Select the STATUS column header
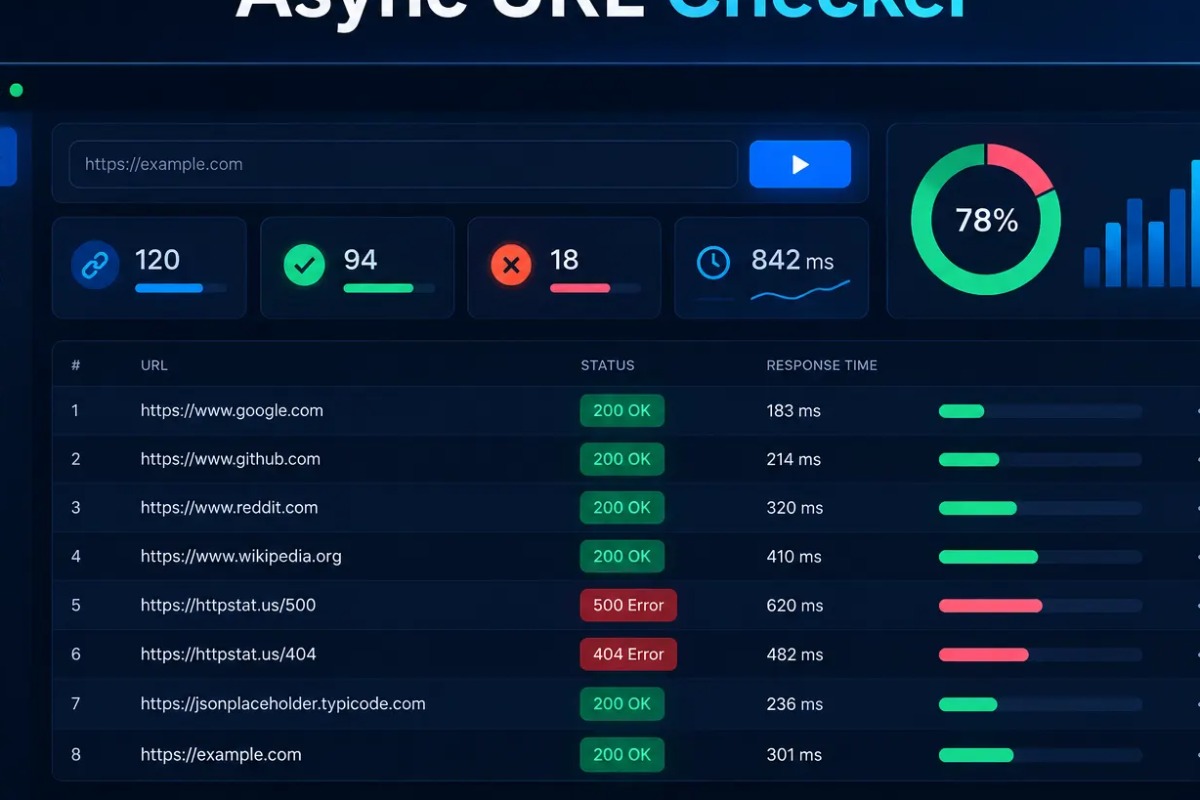Viewport: 1200px width, 800px height. pyautogui.click(x=608, y=365)
